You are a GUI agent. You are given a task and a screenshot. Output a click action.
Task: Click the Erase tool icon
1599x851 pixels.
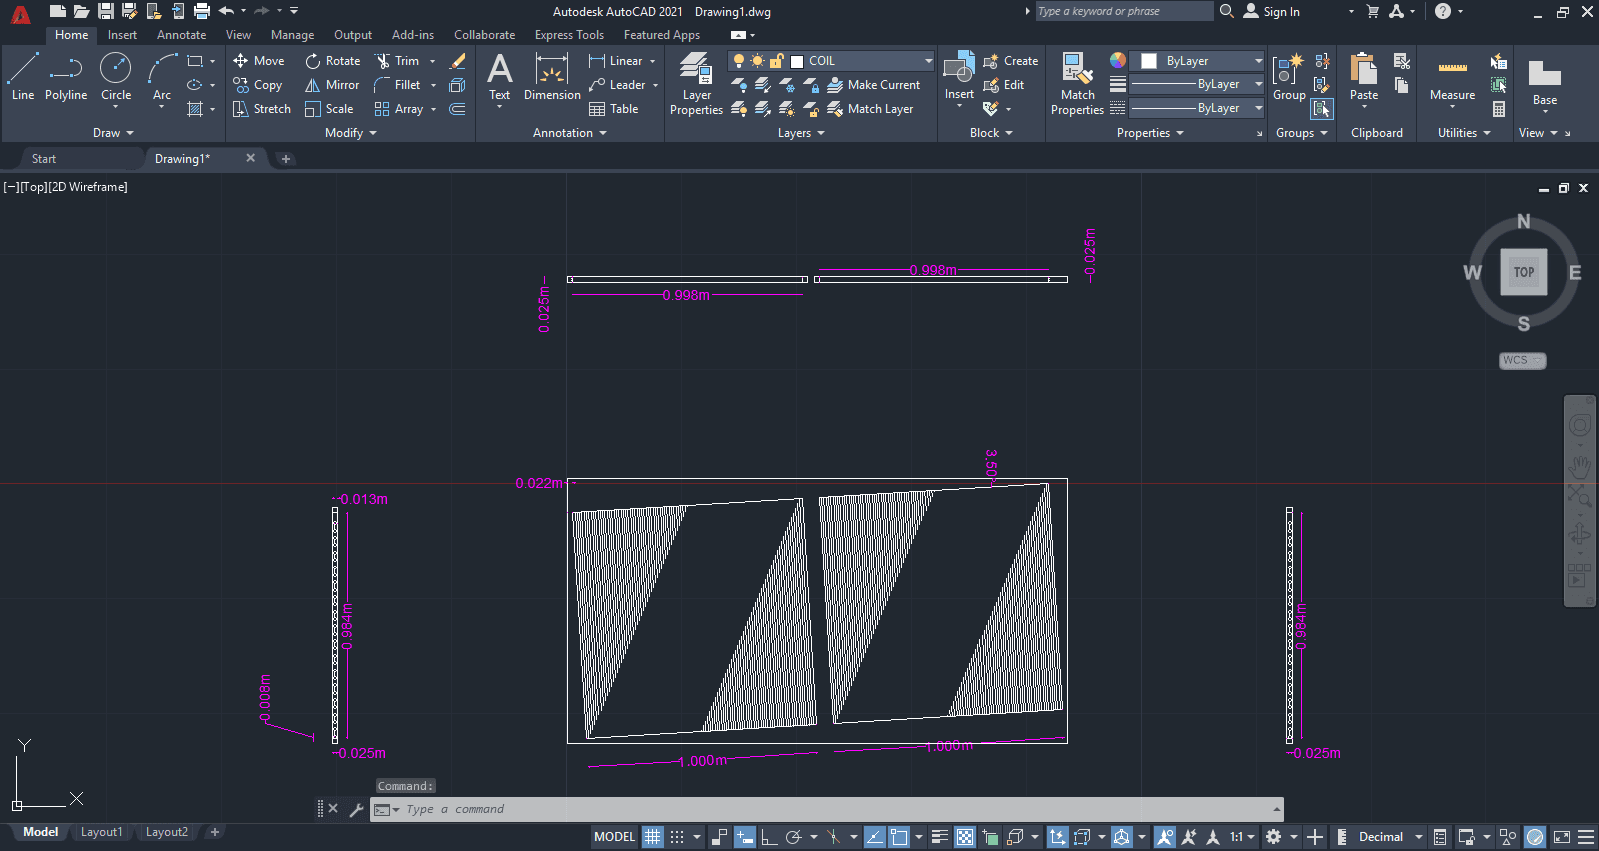point(458,61)
